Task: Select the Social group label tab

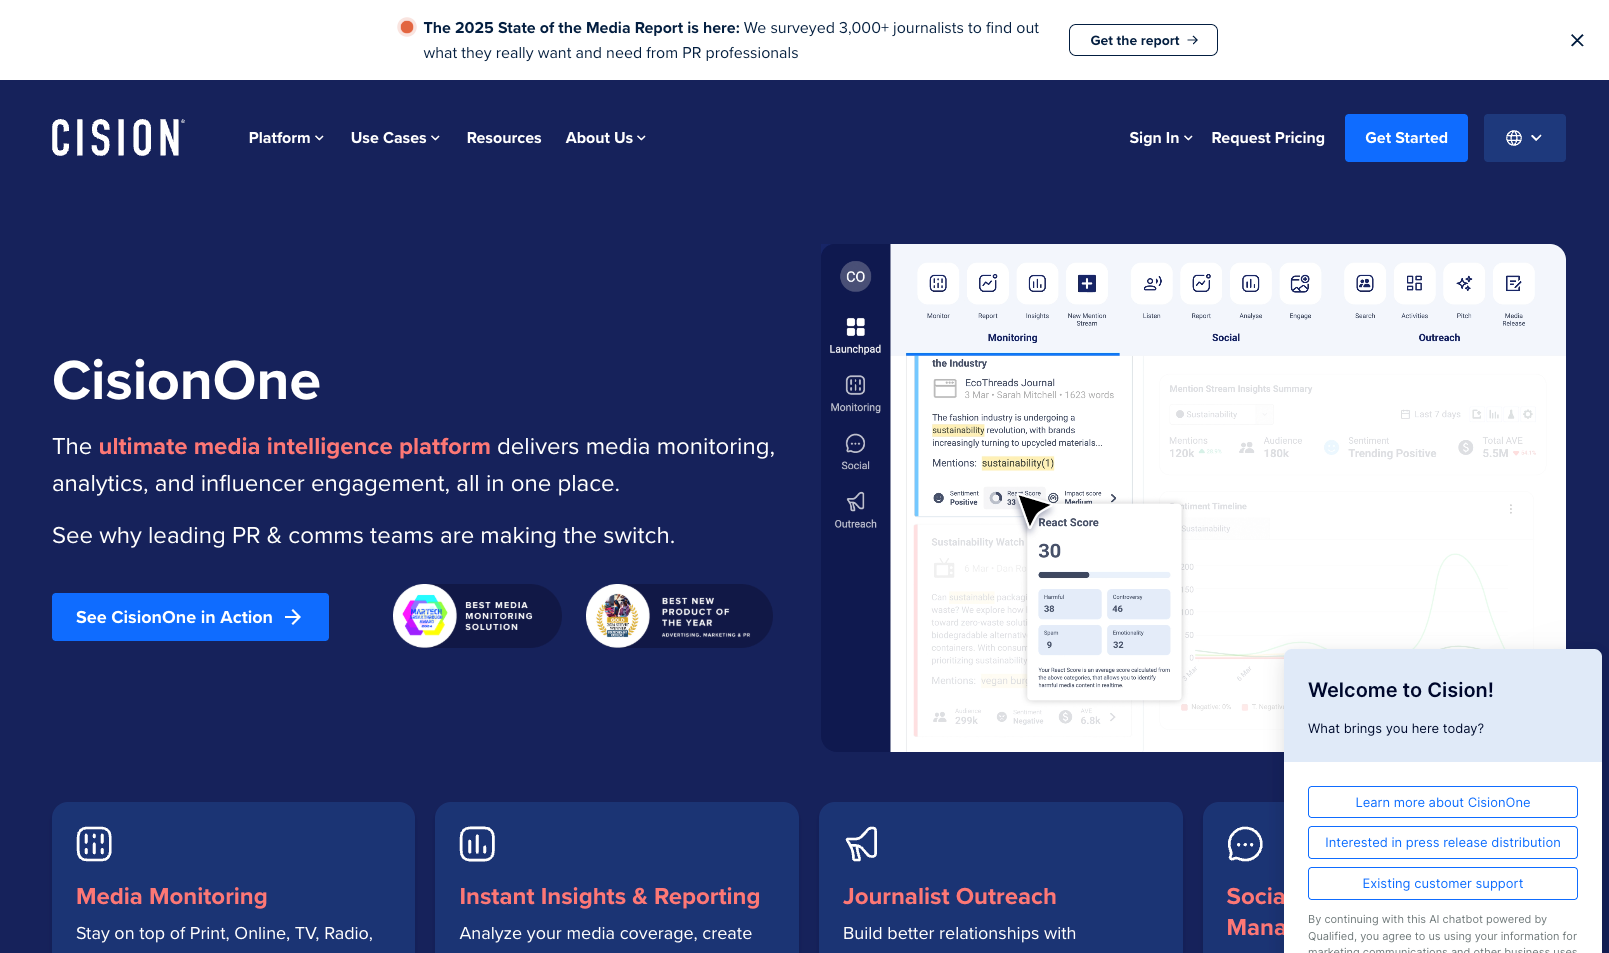Action: pos(1226,338)
